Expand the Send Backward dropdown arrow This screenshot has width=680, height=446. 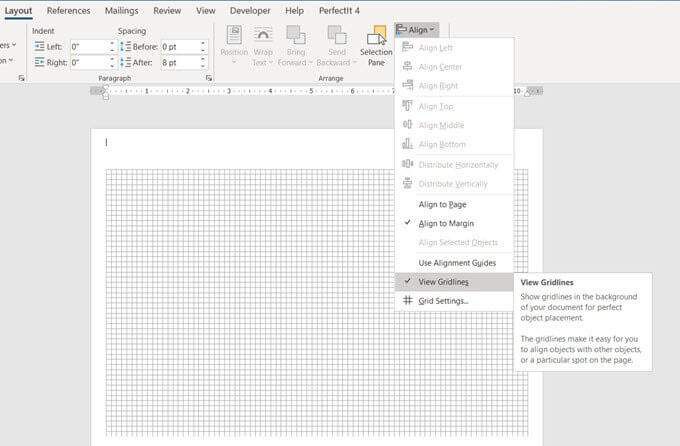tap(355, 62)
